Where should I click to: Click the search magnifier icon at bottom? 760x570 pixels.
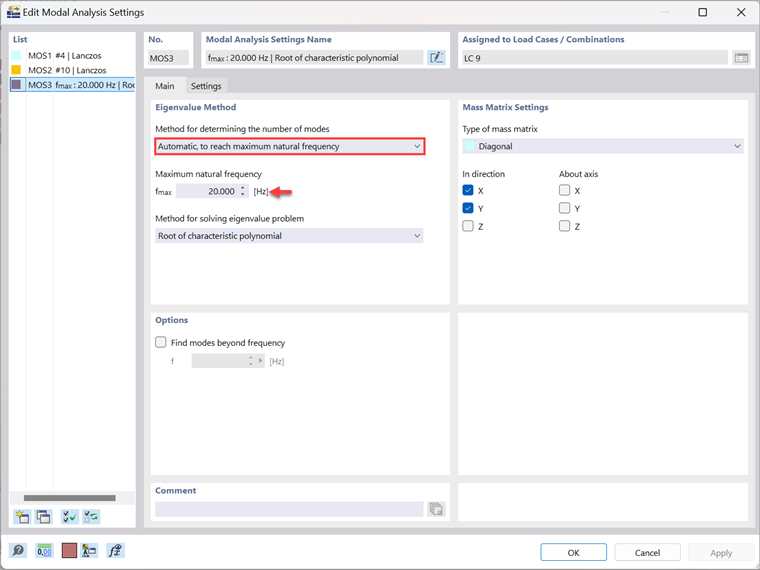[x=18, y=551]
